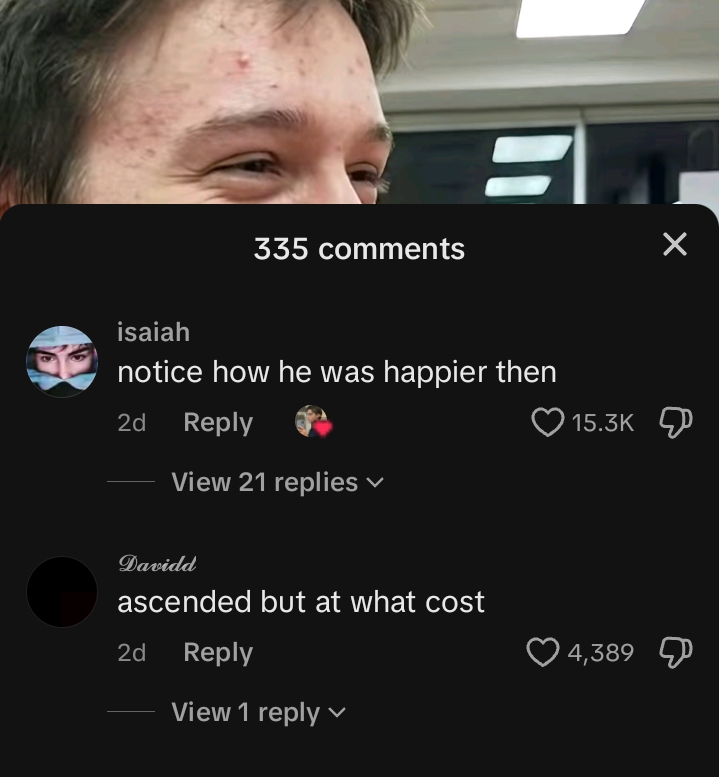Open isaiah's profile picture avatar
This screenshot has width=719, height=777.
pos(62,361)
